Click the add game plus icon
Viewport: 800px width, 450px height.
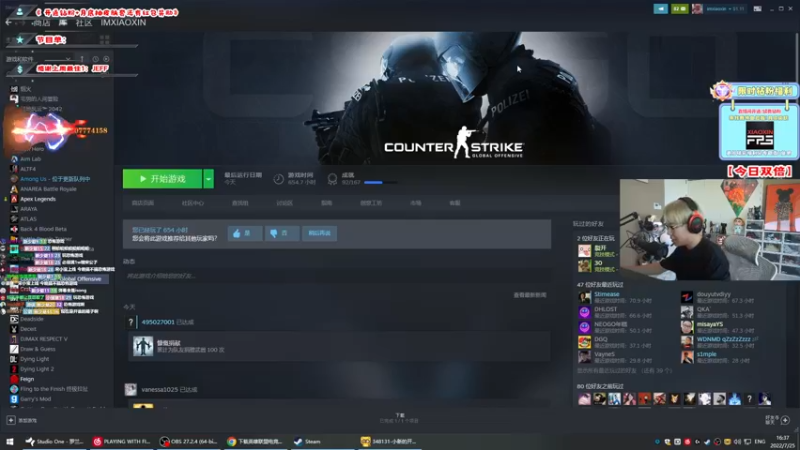[11, 420]
